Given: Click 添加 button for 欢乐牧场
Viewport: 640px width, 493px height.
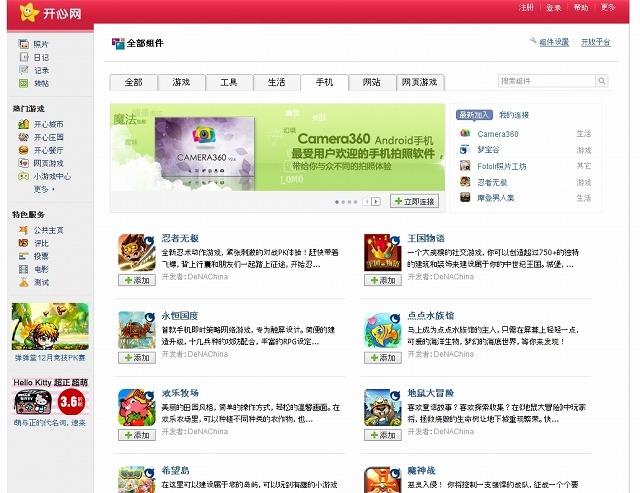Looking at the screenshot, I should [137, 435].
